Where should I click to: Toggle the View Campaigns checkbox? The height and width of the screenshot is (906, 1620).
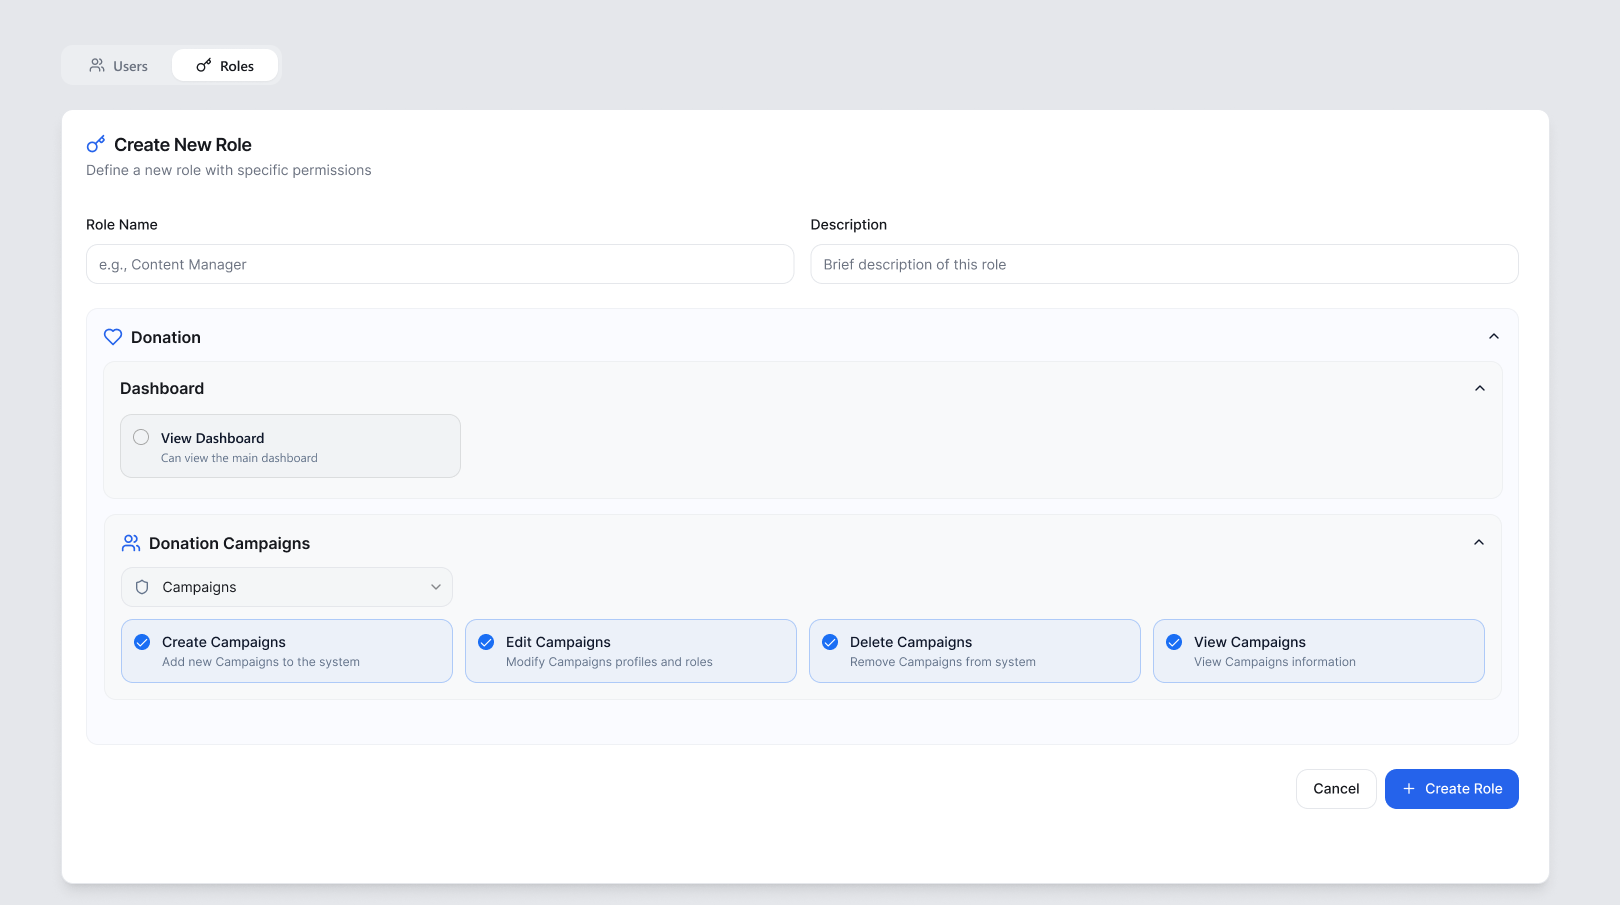click(x=1174, y=642)
